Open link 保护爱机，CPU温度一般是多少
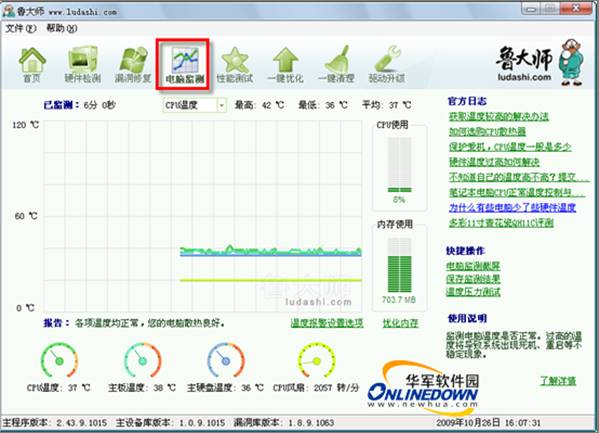The height and width of the screenshot is (433, 599). [x=510, y=147]
